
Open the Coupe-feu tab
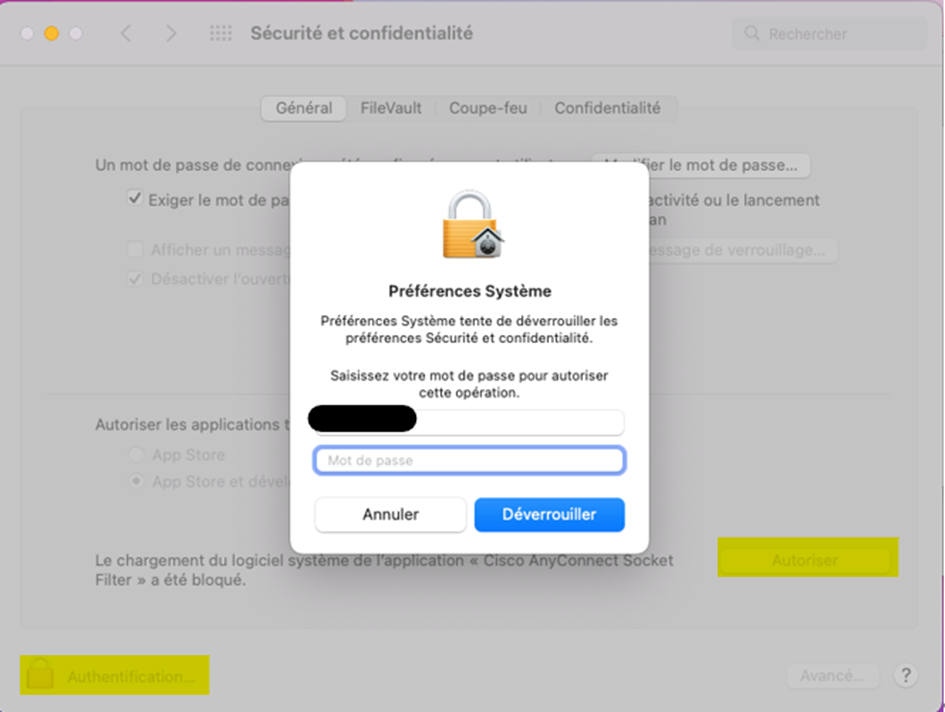[x=488, y=109]
